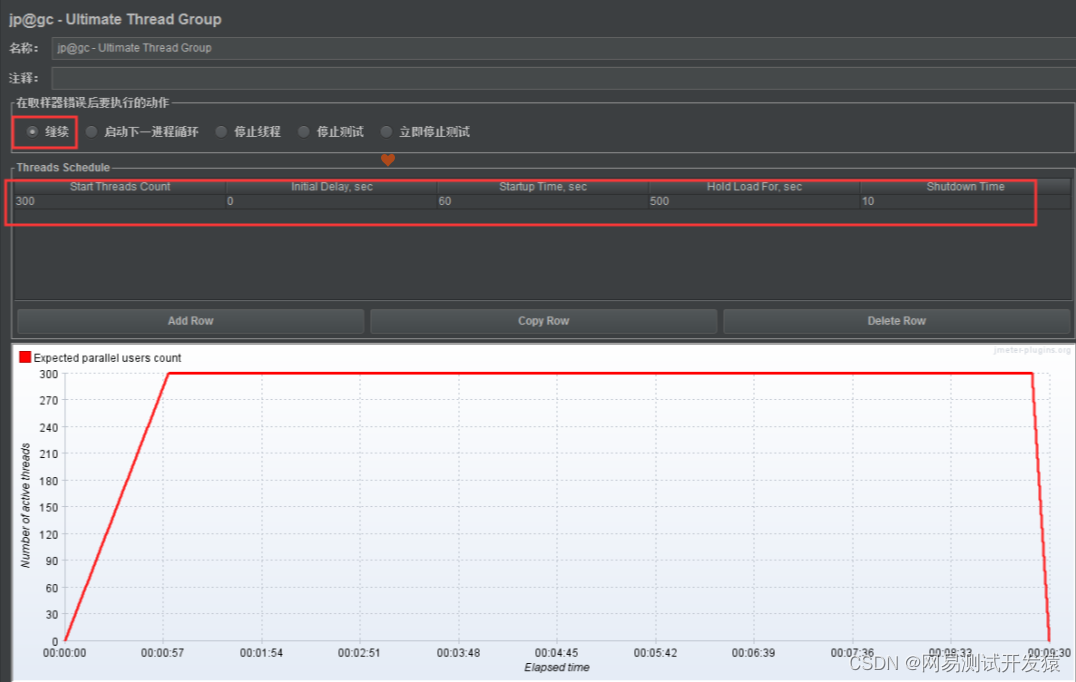The width and height of the screenshot is (1076, 682).
Task: Select the initial delay cell showing 0
Action: coord(332,201)
